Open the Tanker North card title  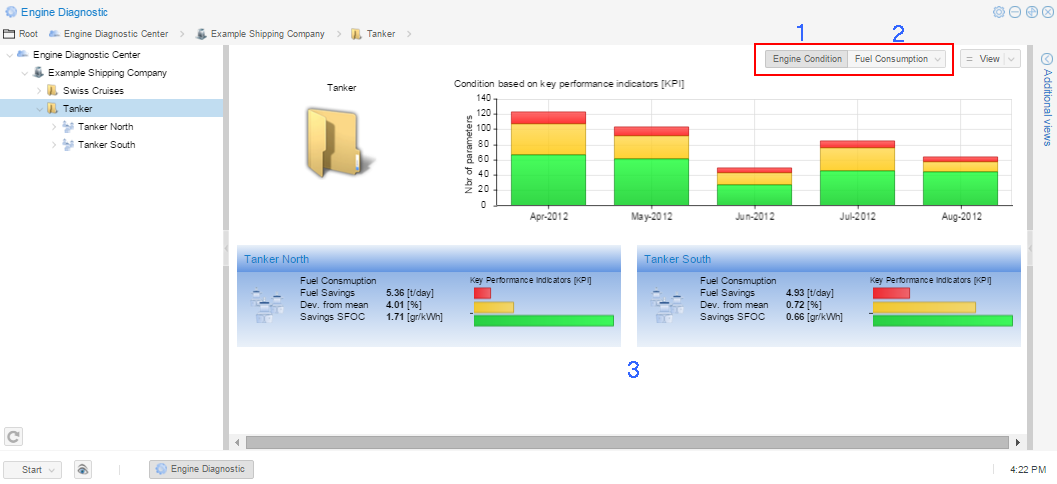coord(276,259)
